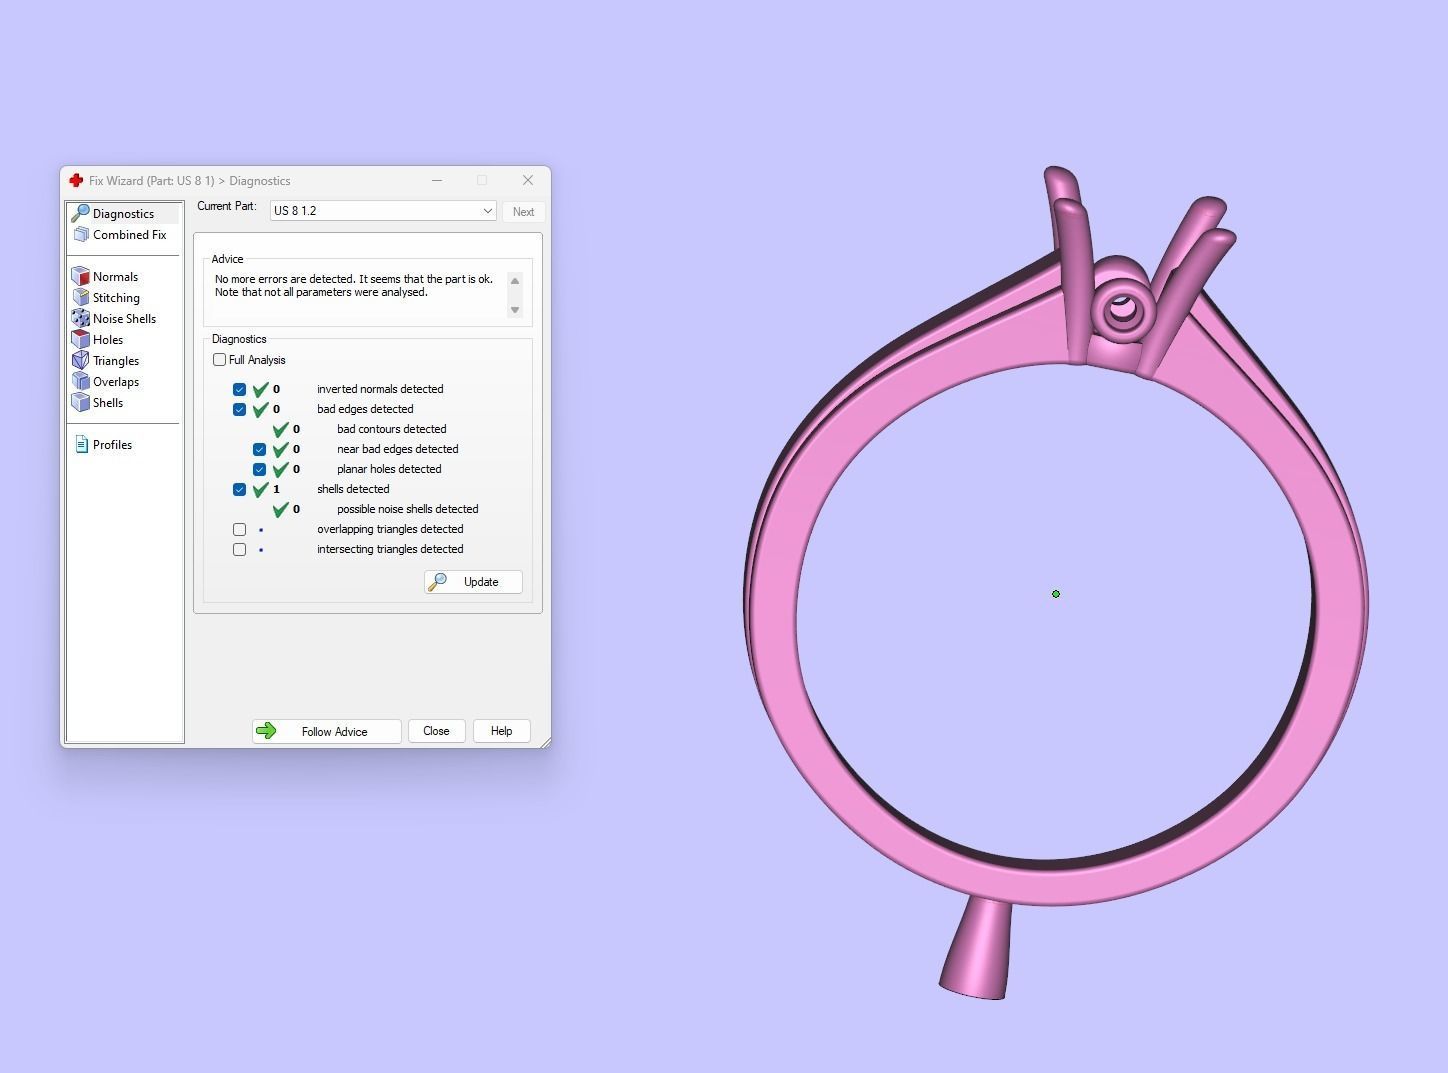Click the 'bad contours detected' label
Screen dimensions: 1448x1073
click(x=391, y=429)
